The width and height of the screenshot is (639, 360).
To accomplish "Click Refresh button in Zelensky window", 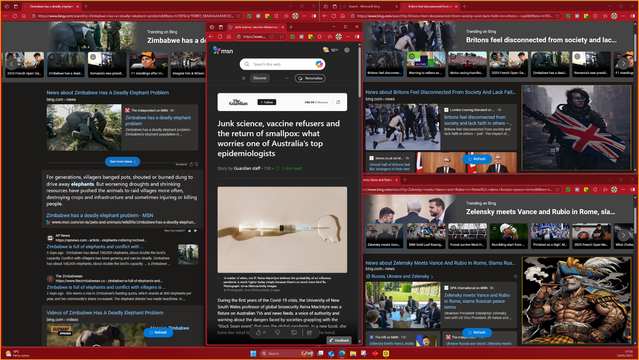I will point(477,332).
